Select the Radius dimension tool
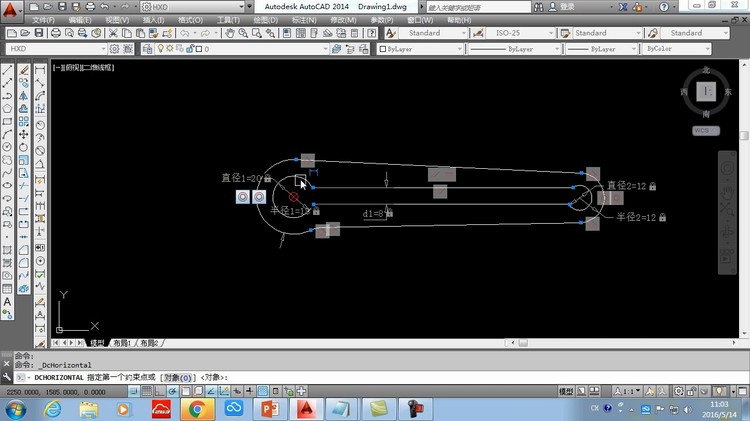Screen dimensions: 750x421 pyautogui.click(x=40, y=125)
